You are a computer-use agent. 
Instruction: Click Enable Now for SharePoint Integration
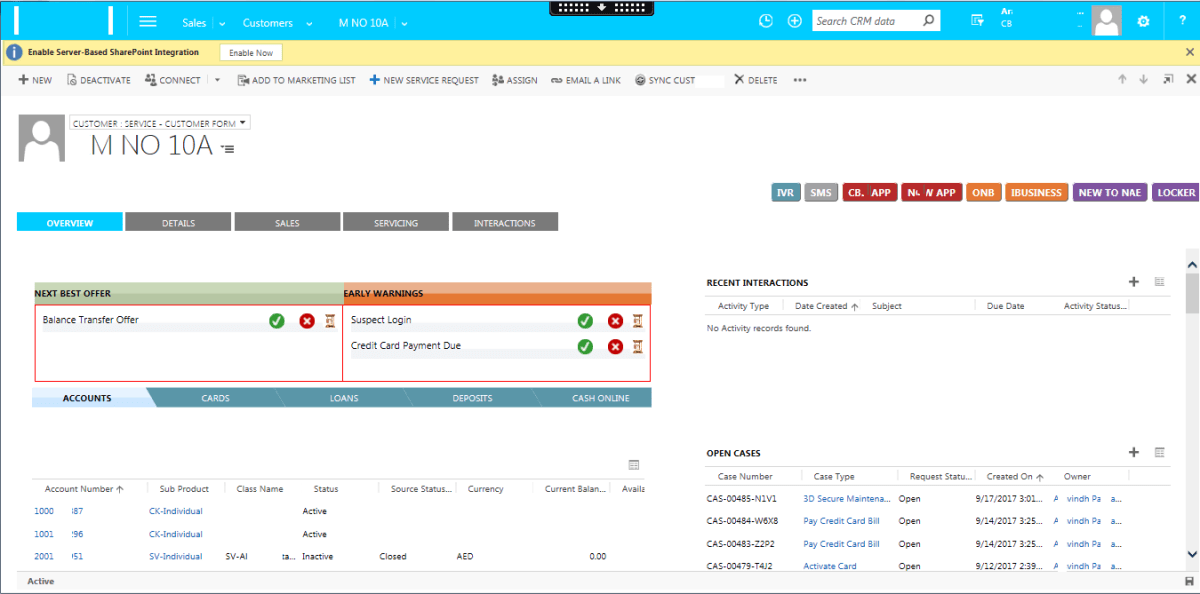click(x=250, y=52)
